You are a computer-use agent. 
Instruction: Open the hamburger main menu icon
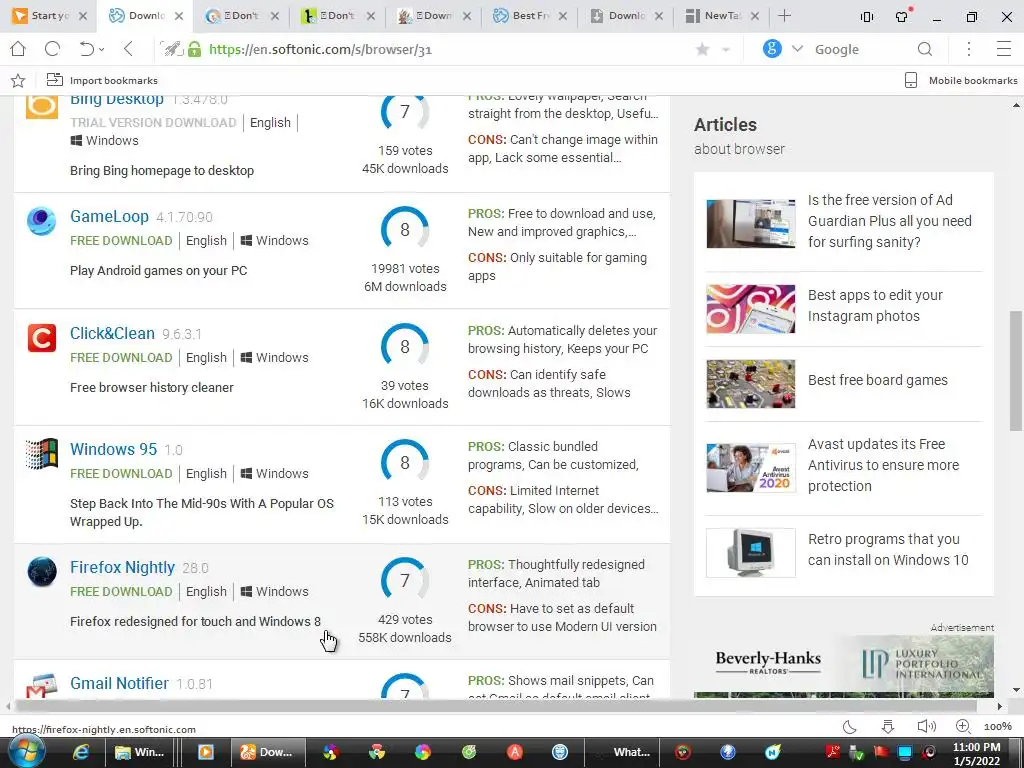pos(1004,49)
